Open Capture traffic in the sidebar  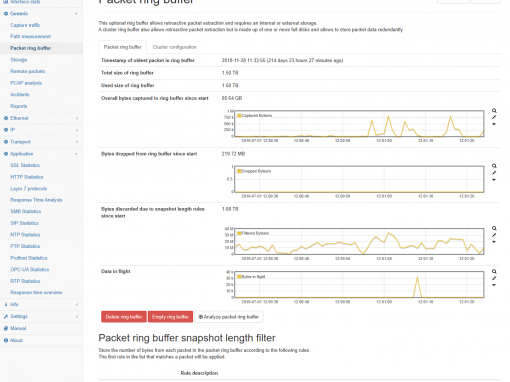(x=25, y=25)
